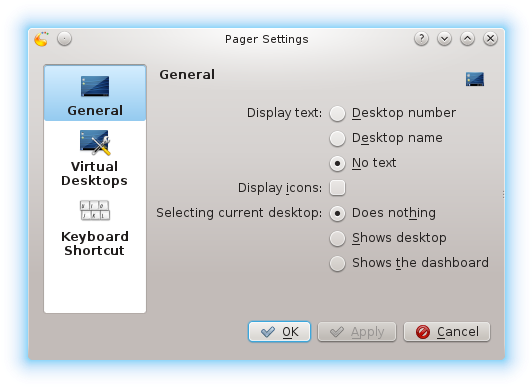This screenshot has height=387, width=532.
Task: Click the Pager Settings title text
Action: pos(267,39)
